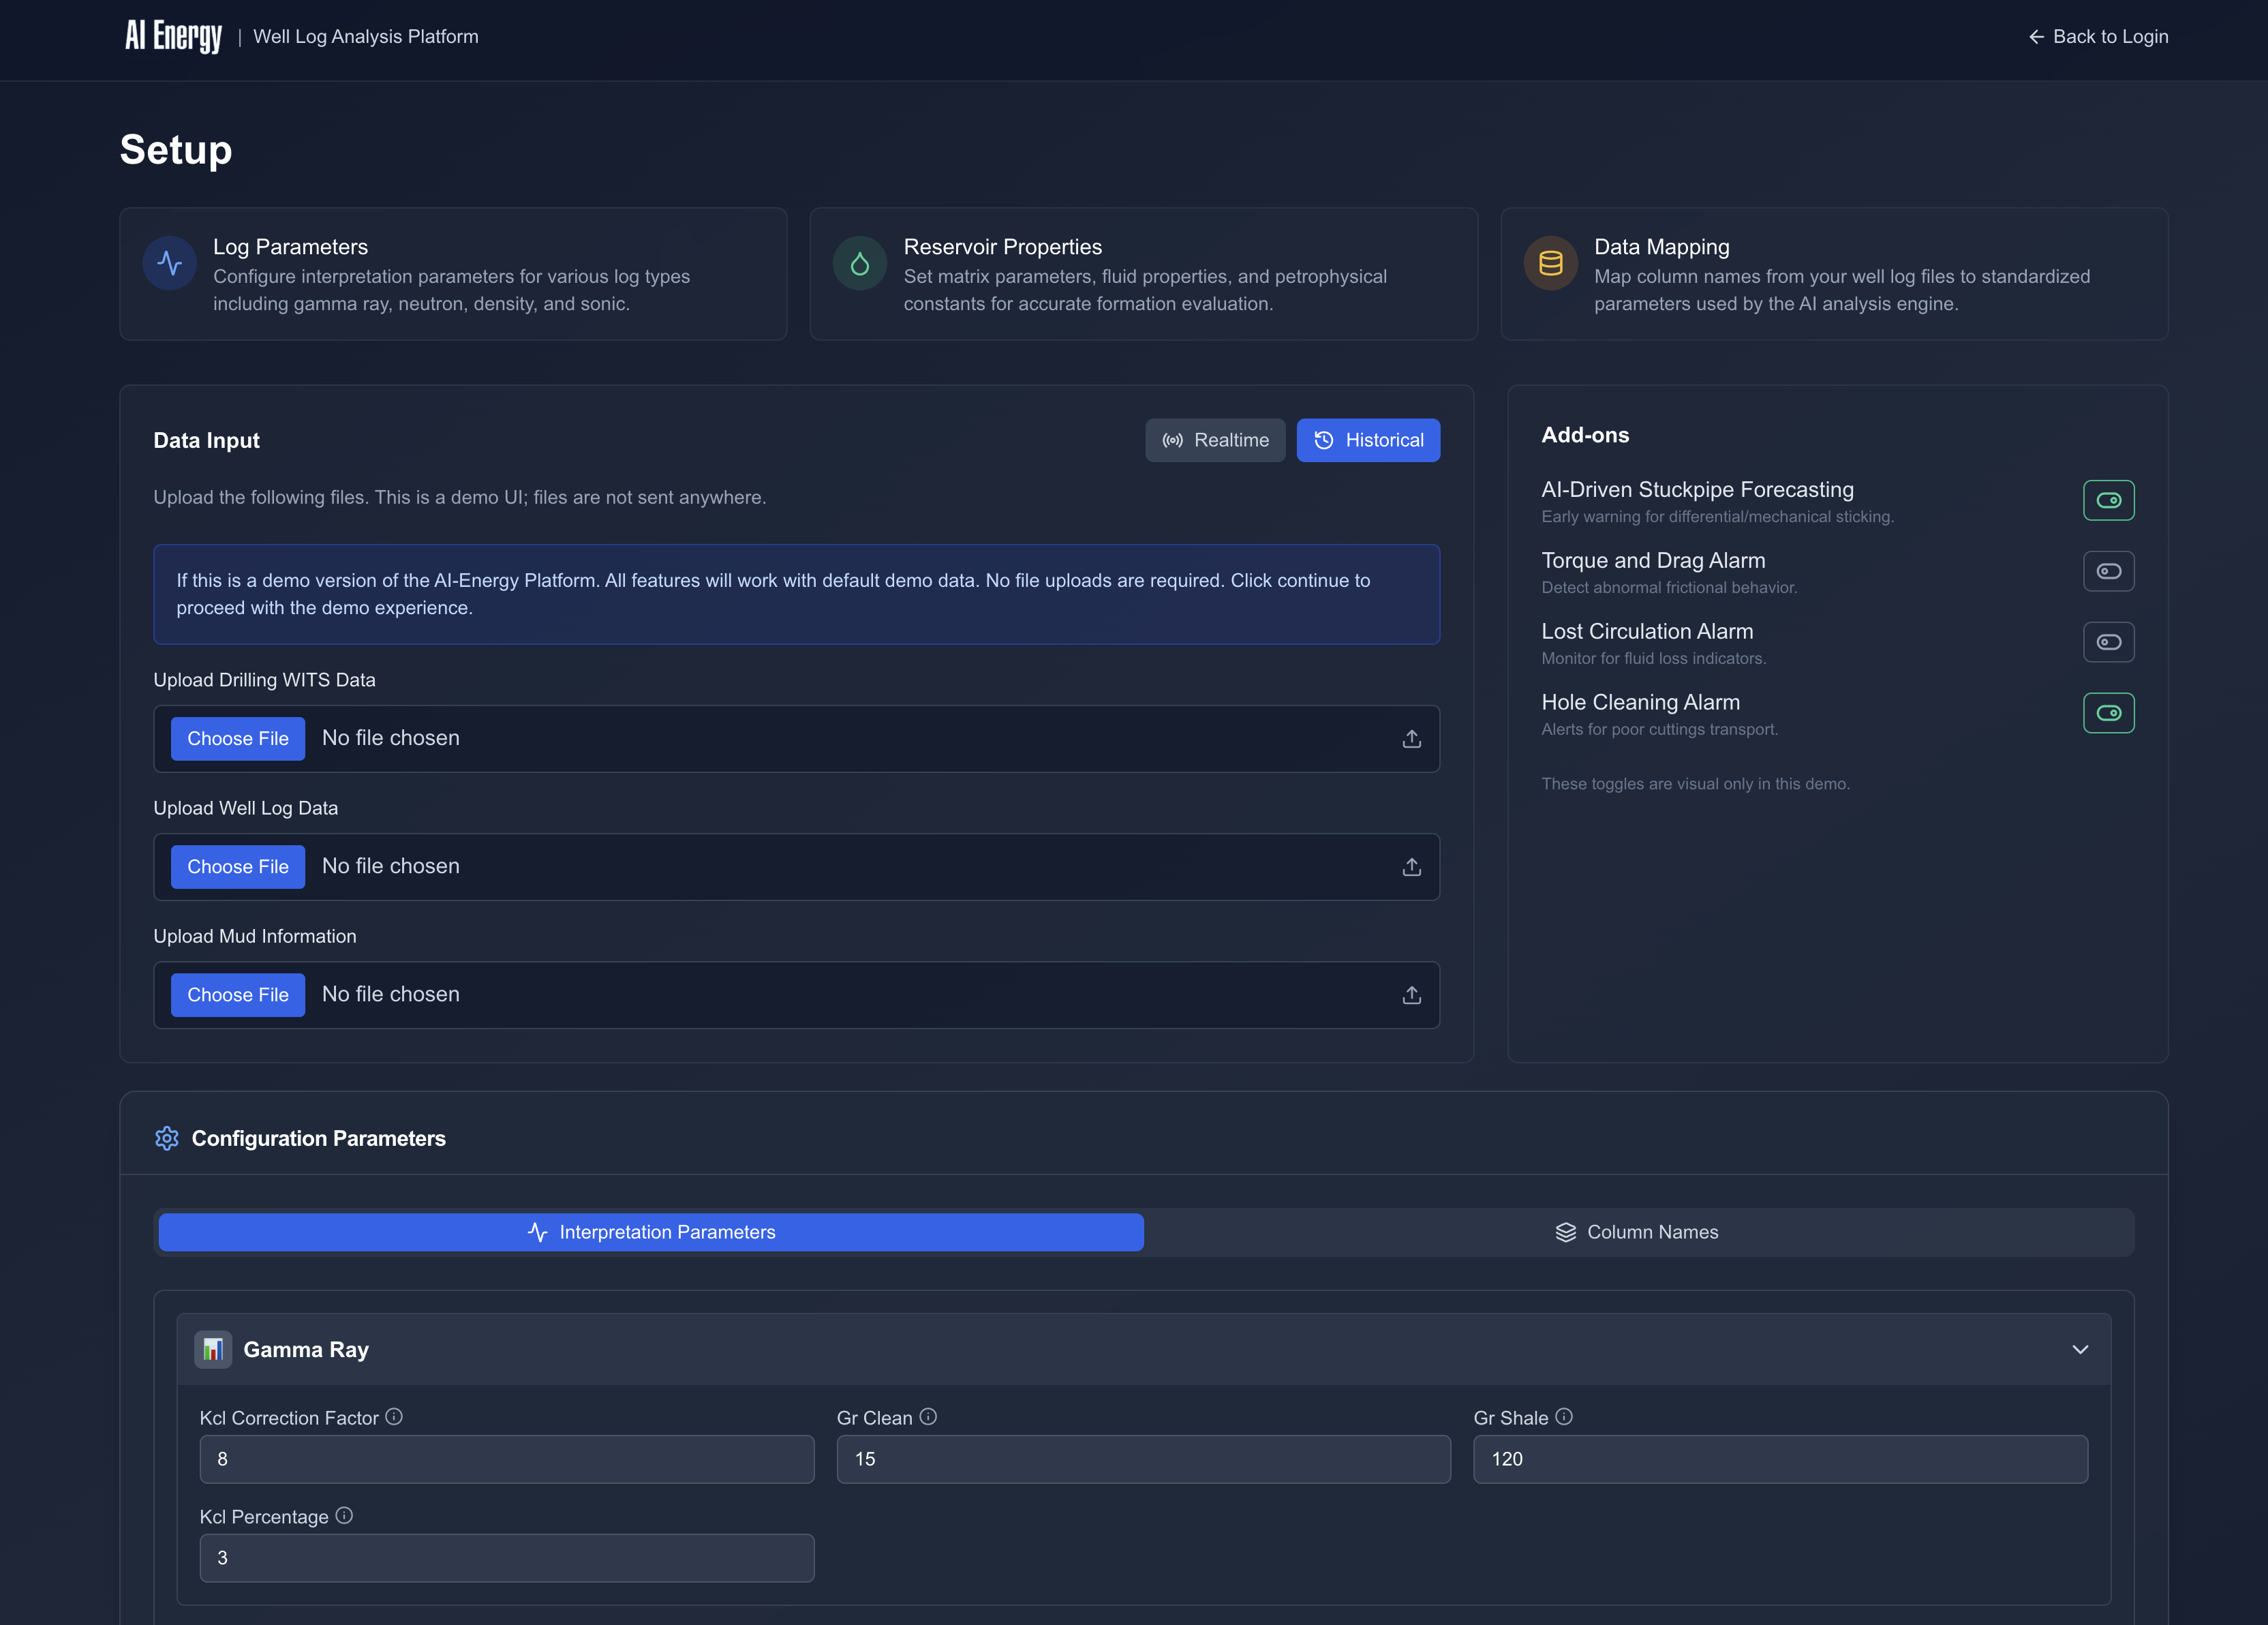Click the Setup page heading
Screen dimensions: 2268x1625
tap(176, 150)
